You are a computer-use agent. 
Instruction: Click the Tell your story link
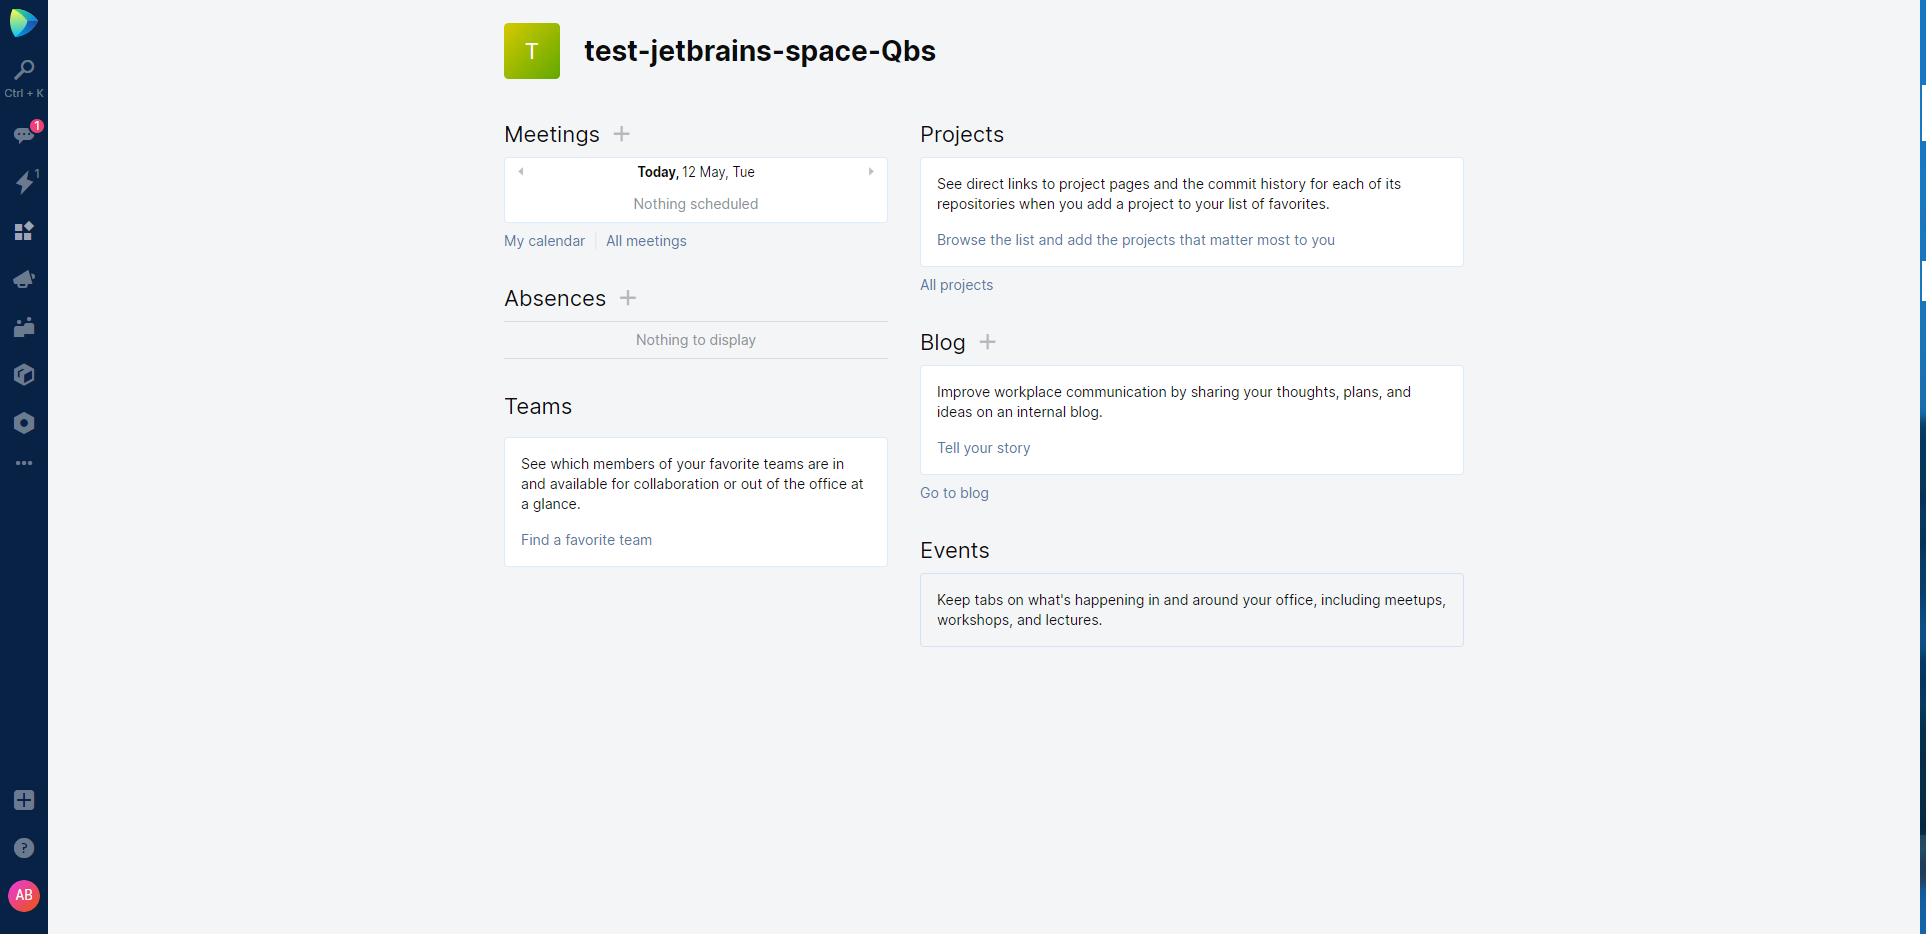tap(984, 448)
